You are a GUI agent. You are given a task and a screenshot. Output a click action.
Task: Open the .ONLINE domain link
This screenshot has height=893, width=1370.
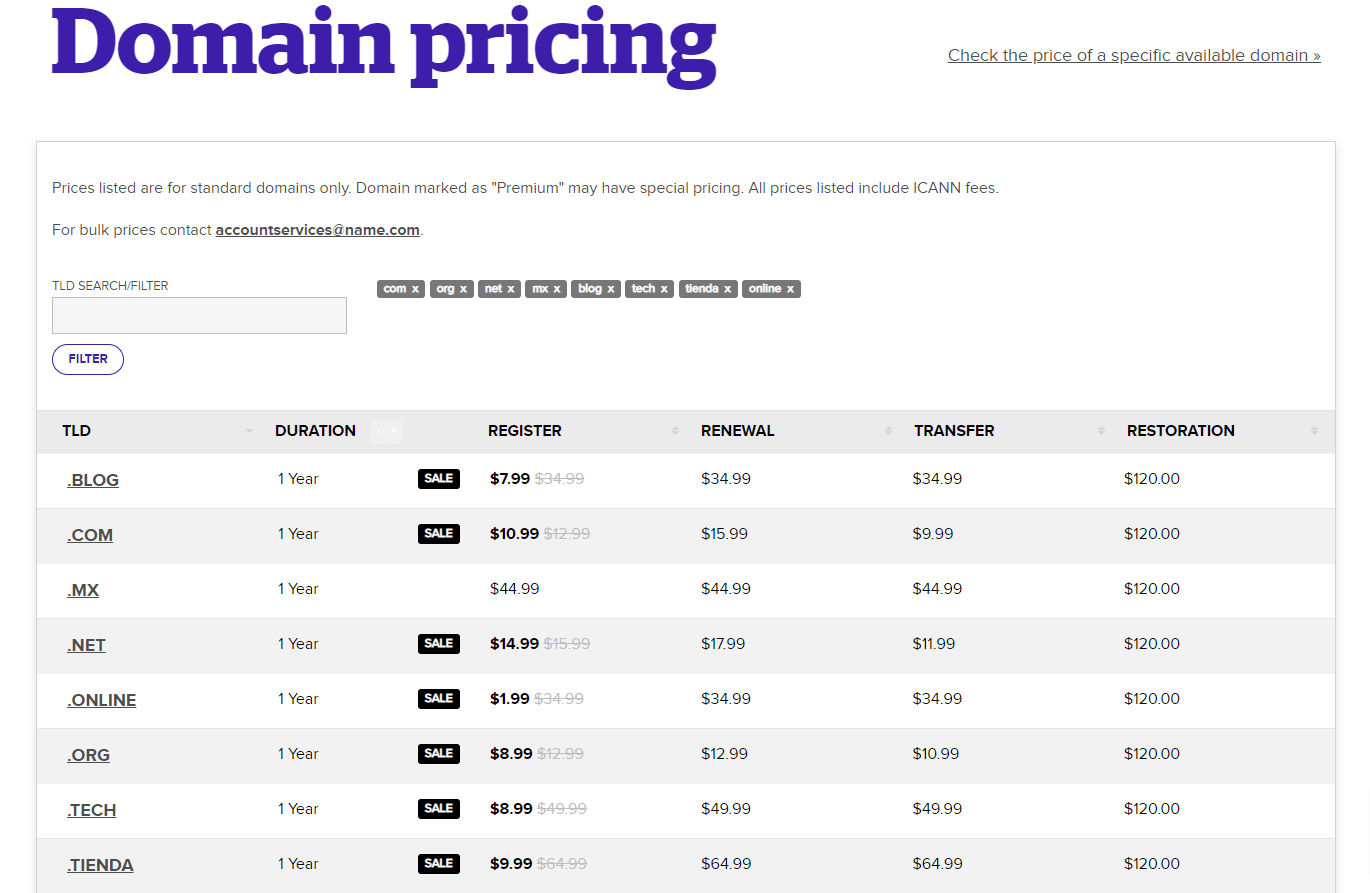101,700
